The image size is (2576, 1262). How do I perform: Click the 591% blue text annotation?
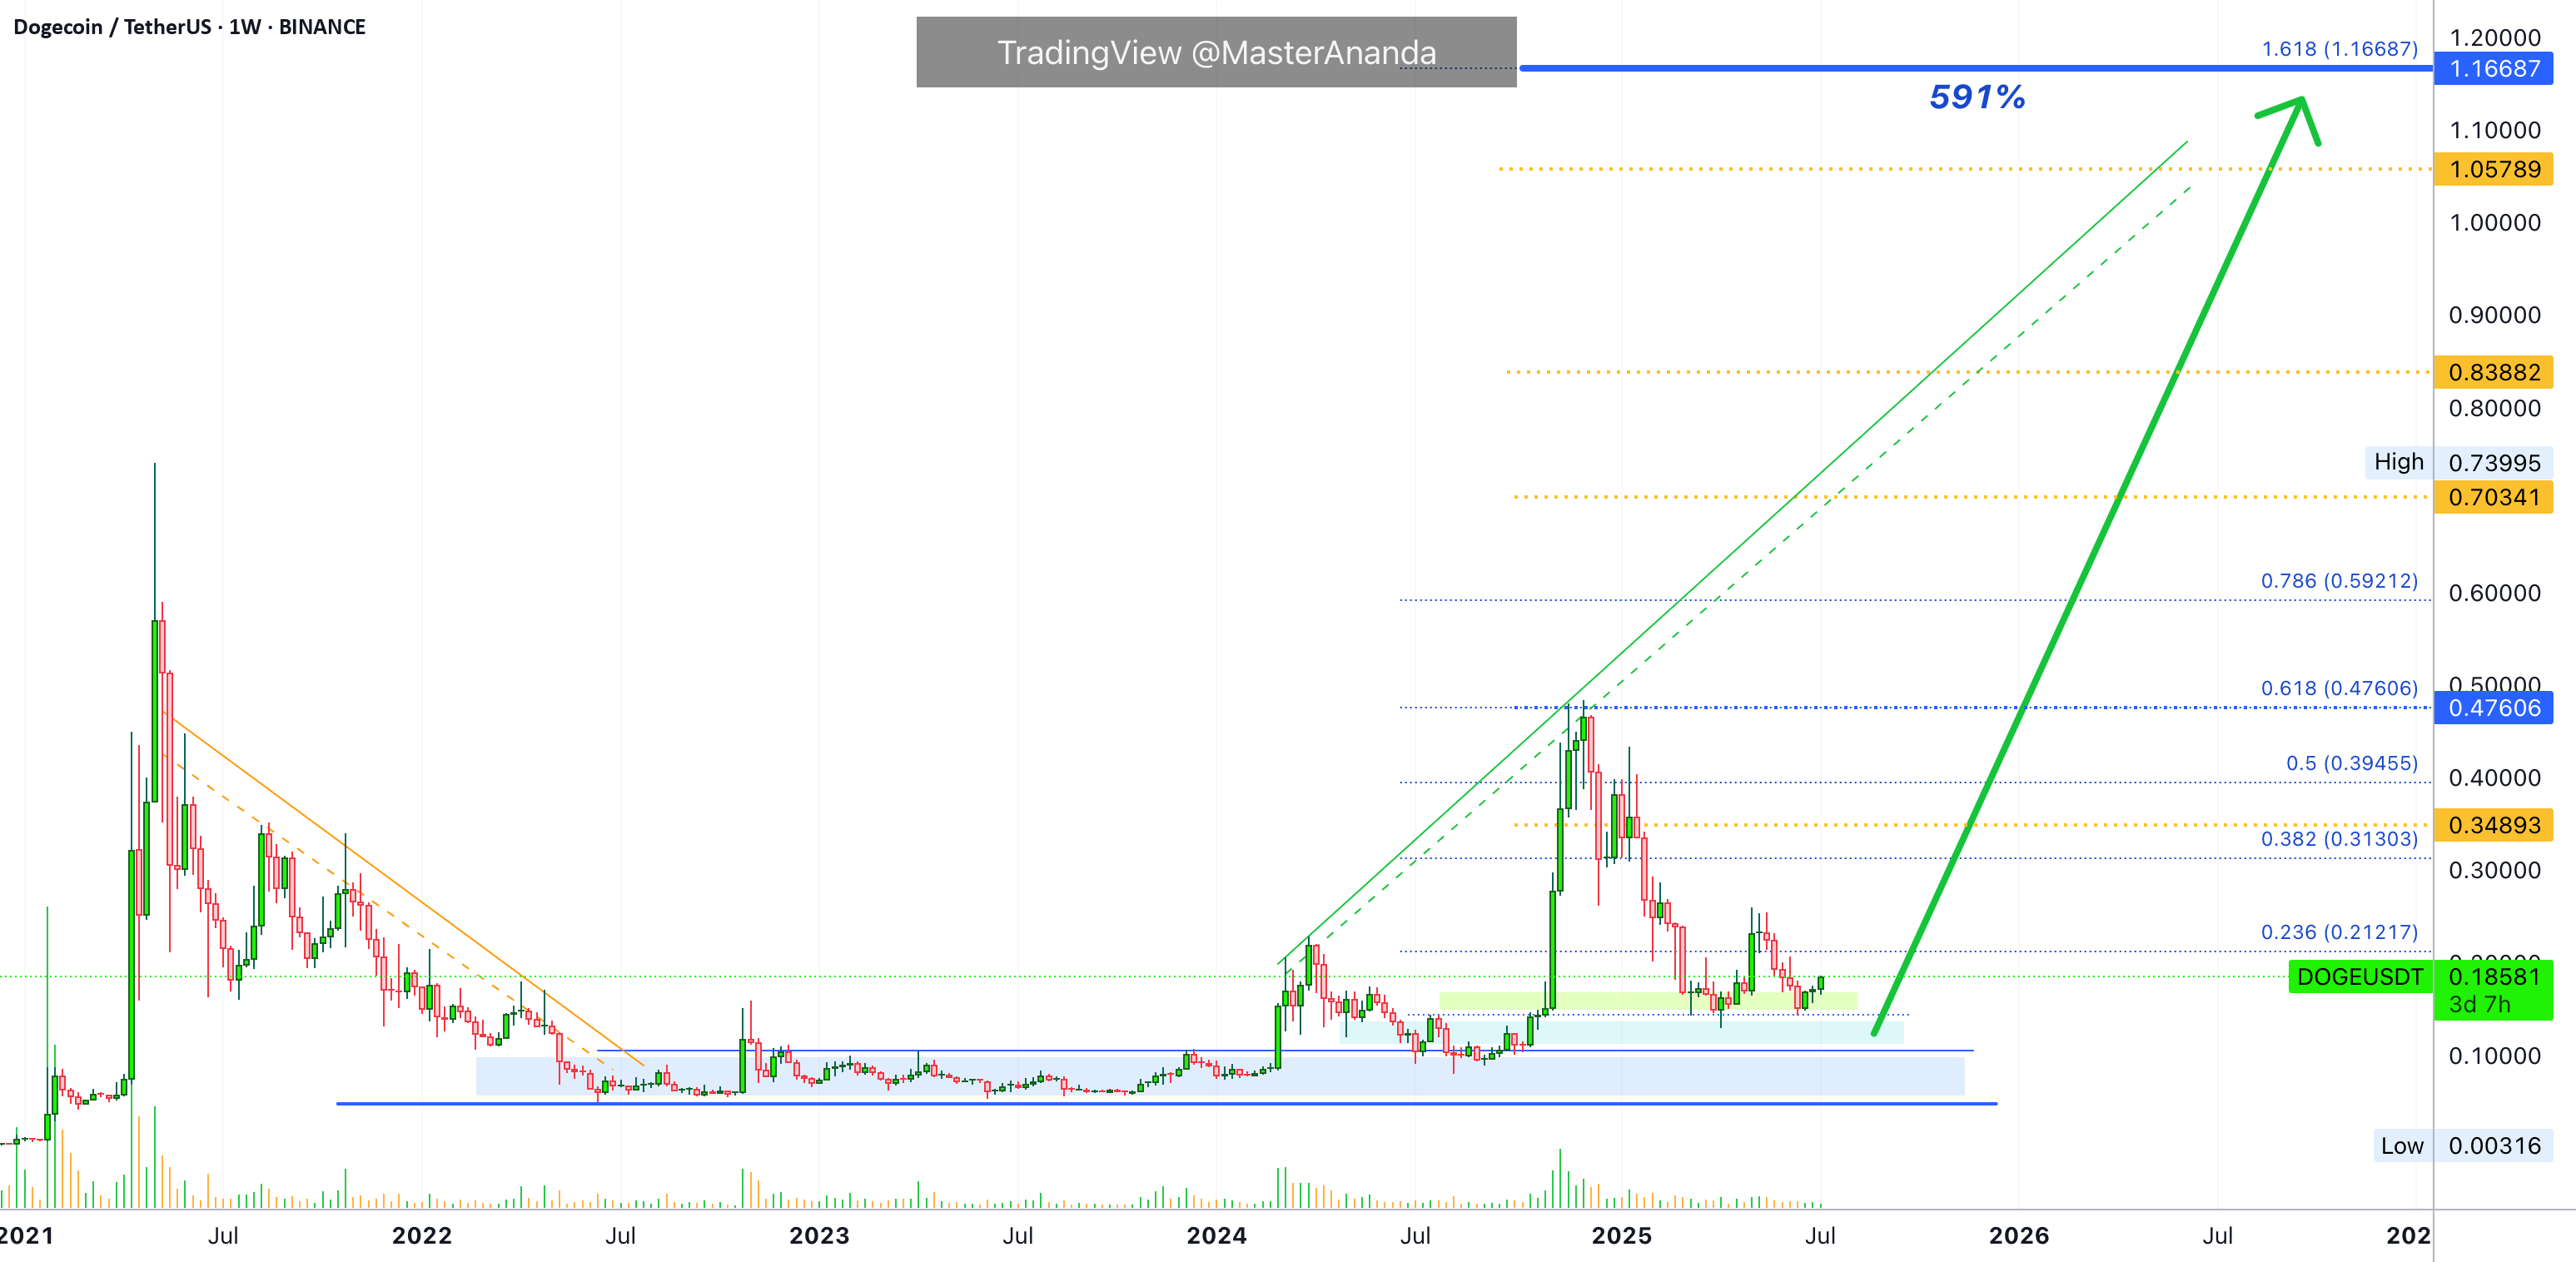1977,97
